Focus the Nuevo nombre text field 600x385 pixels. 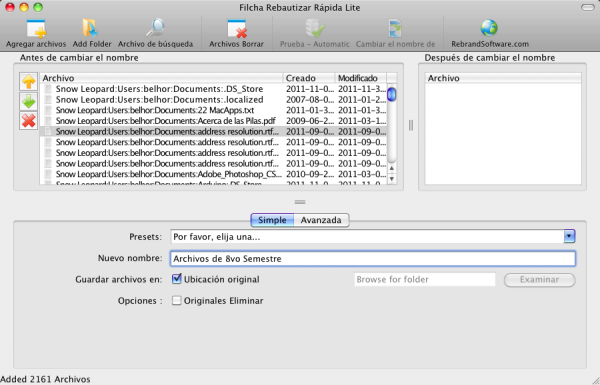pyautogui.click(x=372, y=259)
